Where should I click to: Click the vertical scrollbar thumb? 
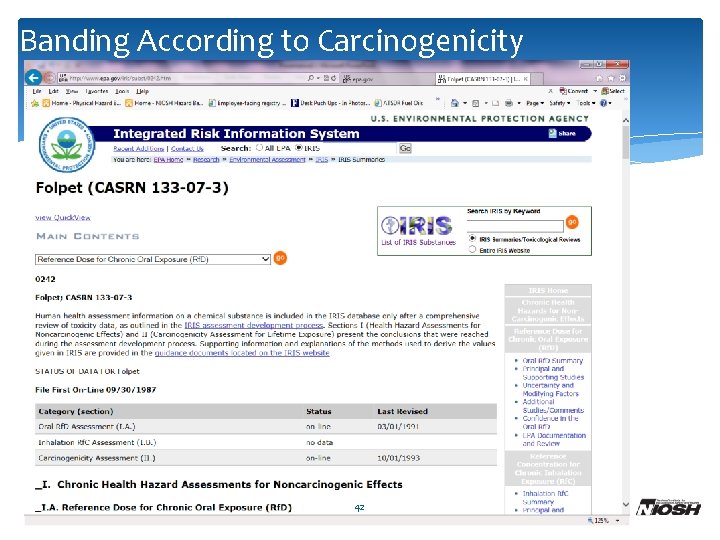coord(625,142)
